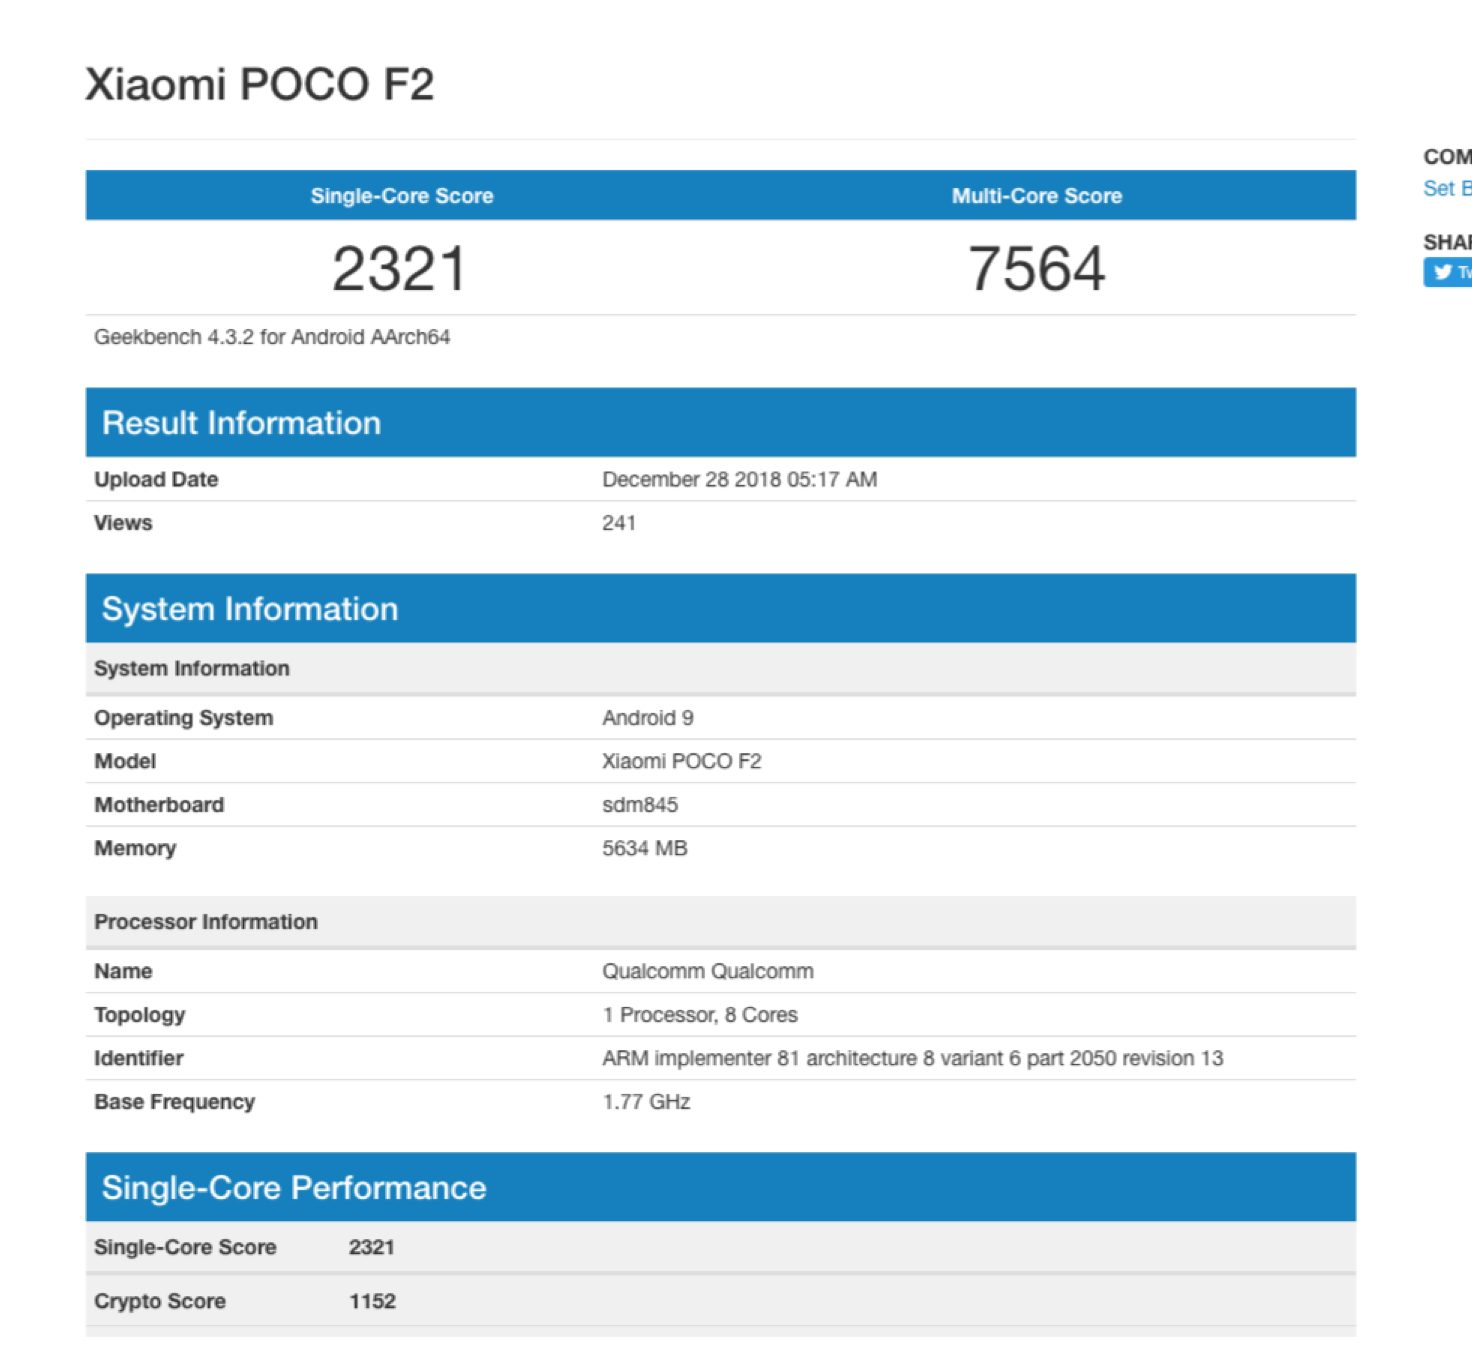
Task: Click the 5634 MB memory value
Action: point(645,848)
